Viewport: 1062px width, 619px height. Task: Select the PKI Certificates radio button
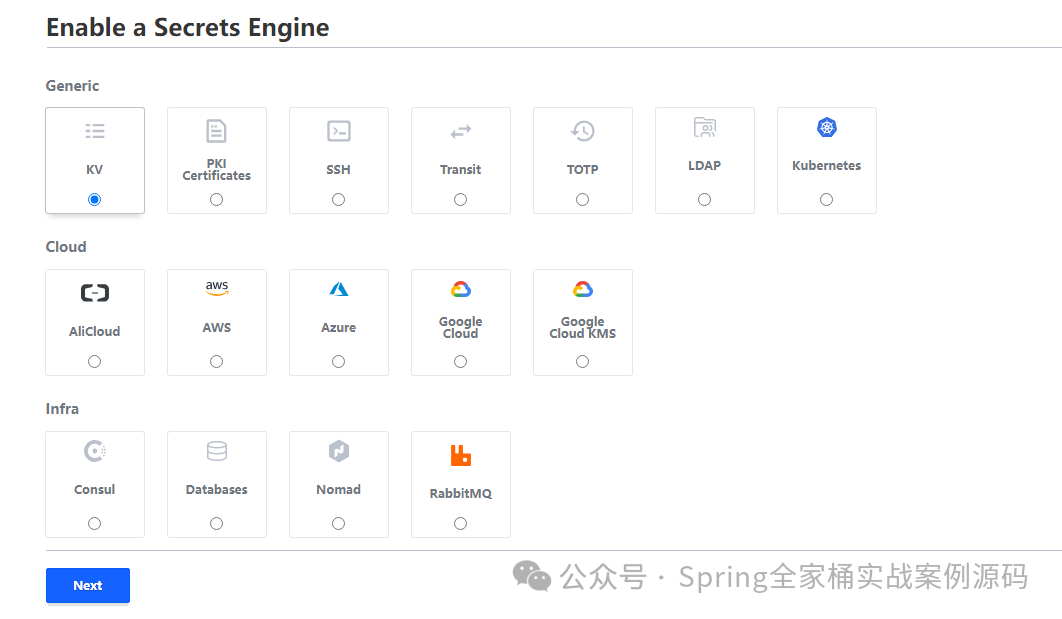(216, 199)
